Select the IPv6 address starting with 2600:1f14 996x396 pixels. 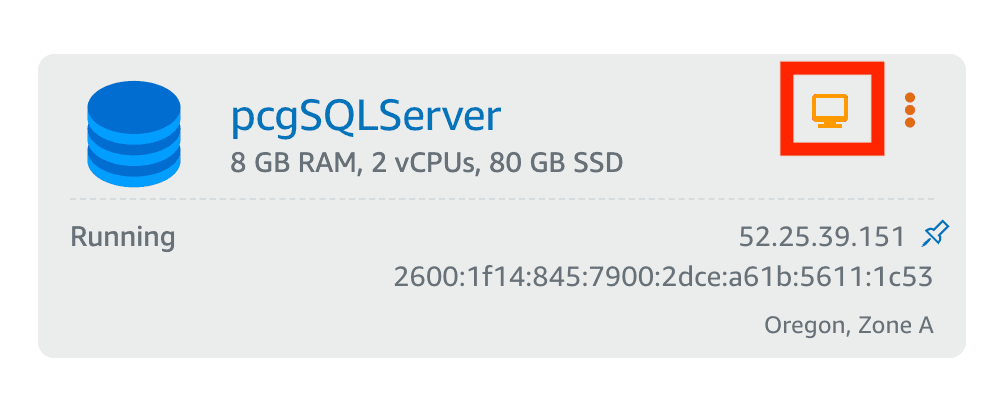(x=663, y=278)
